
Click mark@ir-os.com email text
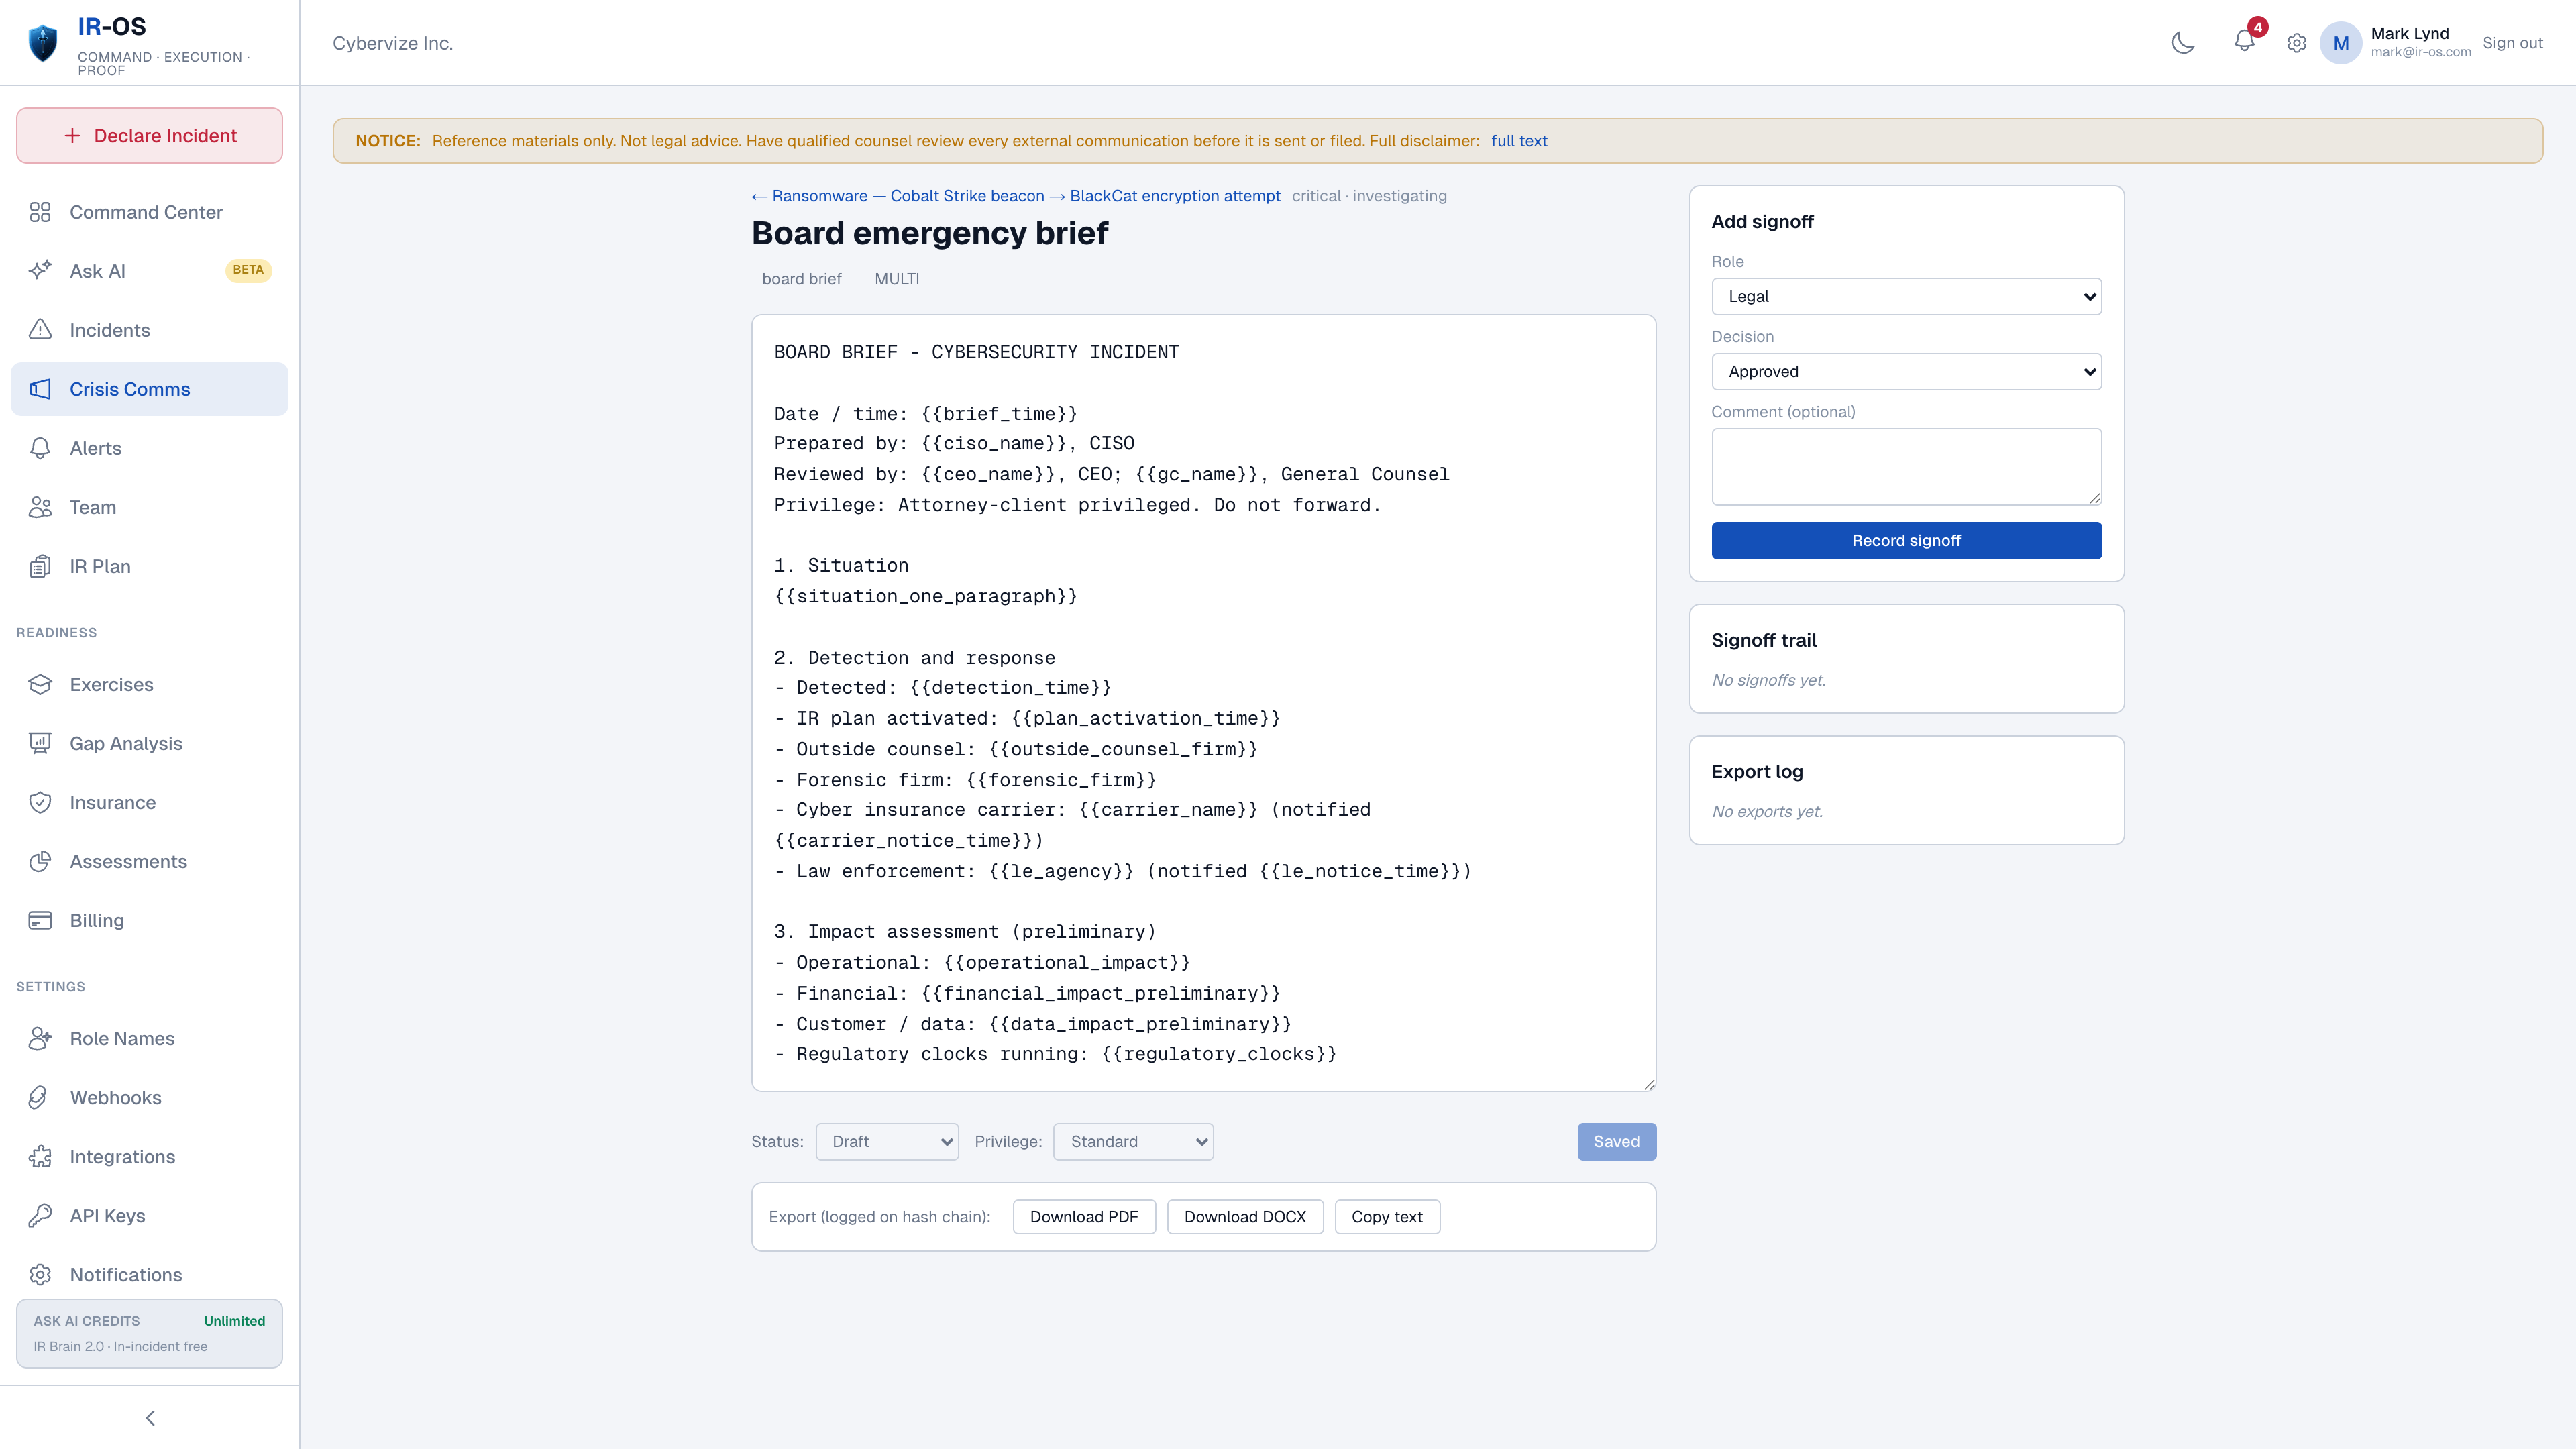[2420, 52]
